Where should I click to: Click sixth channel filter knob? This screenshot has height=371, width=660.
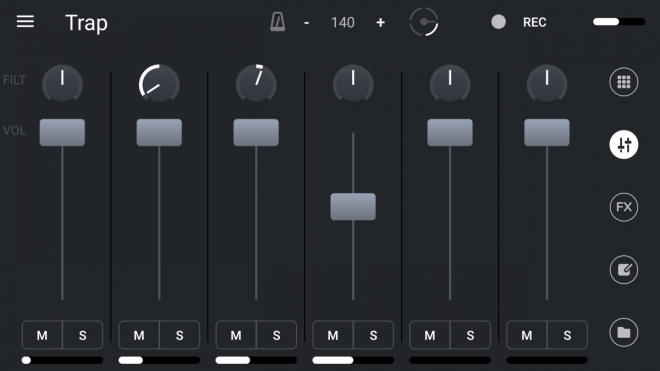[547, 83]
